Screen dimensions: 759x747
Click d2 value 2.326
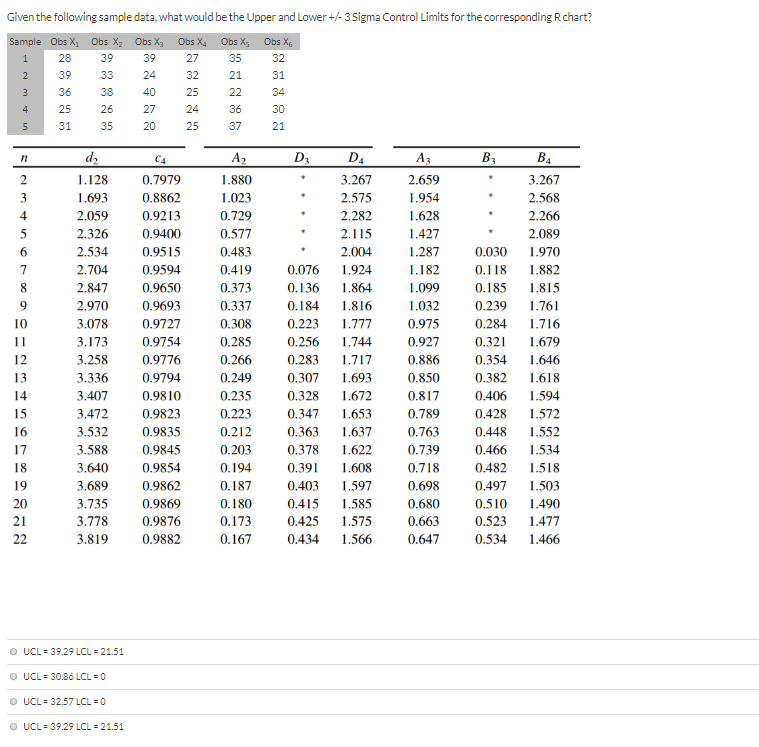click(92, 234)
